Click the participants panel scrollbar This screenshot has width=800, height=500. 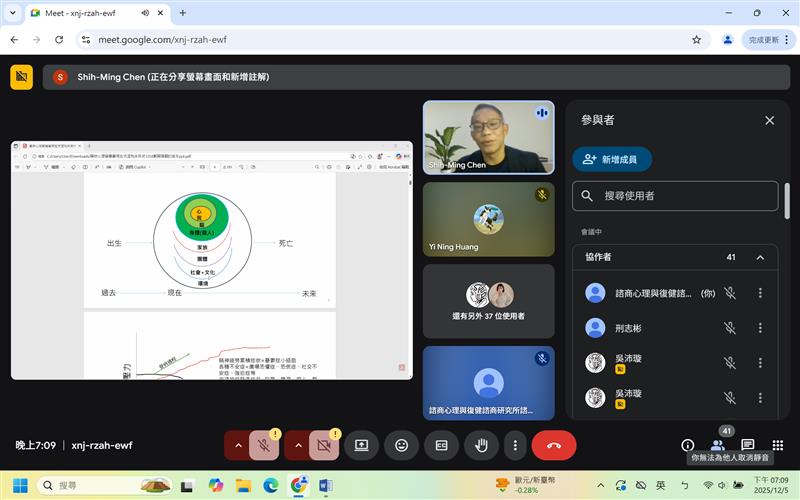pyautogui.click(x=787, y=200)
